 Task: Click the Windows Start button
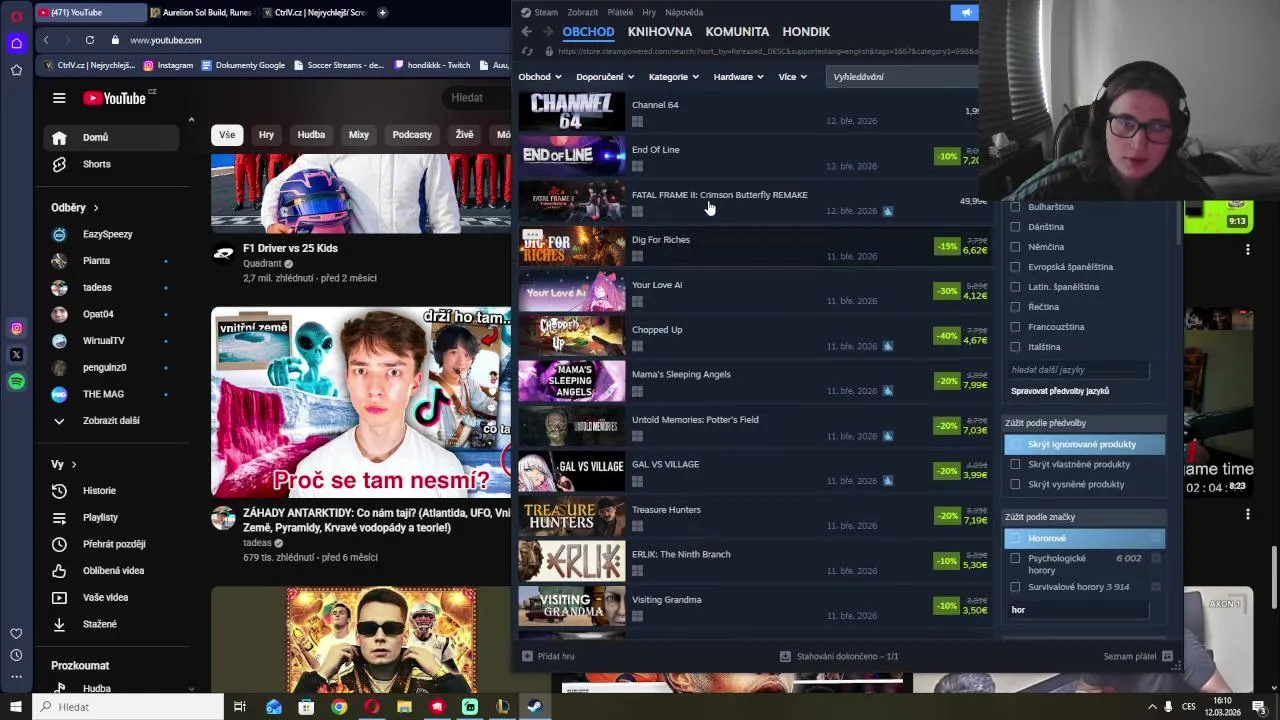point(15,707)
